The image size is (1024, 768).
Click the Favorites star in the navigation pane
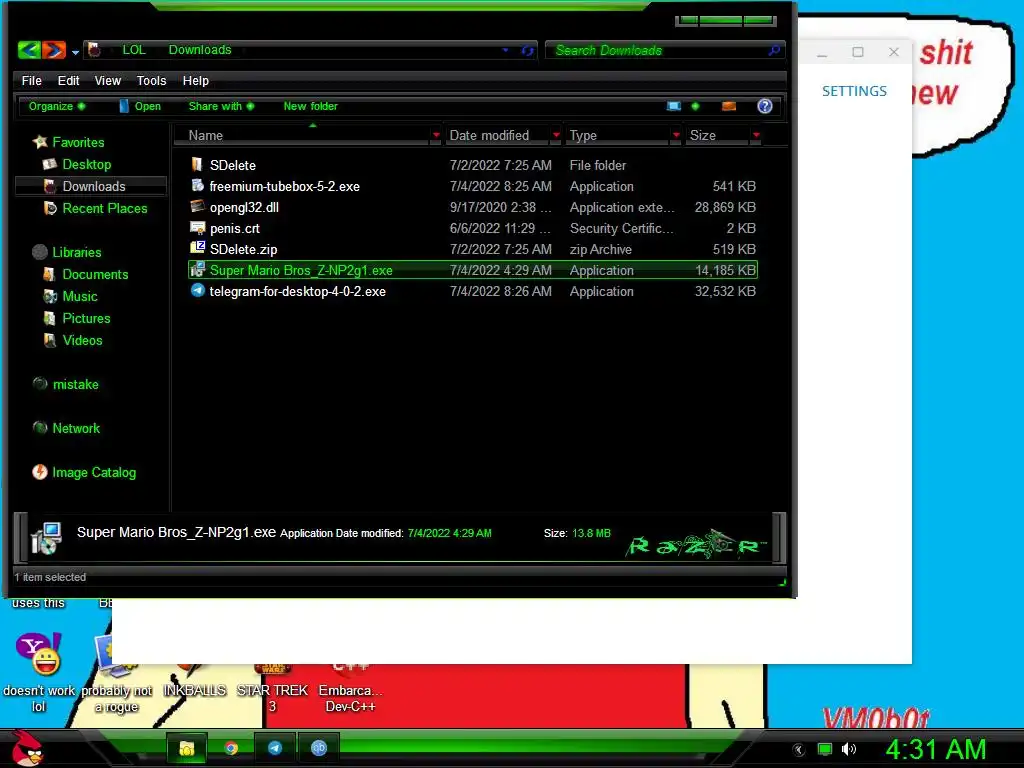40,142
